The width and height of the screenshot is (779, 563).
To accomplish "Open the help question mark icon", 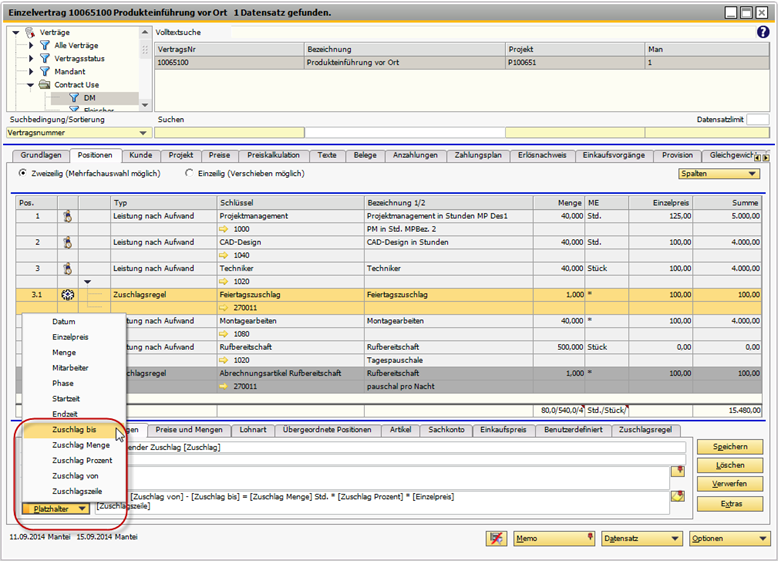I will click(763, 32).
